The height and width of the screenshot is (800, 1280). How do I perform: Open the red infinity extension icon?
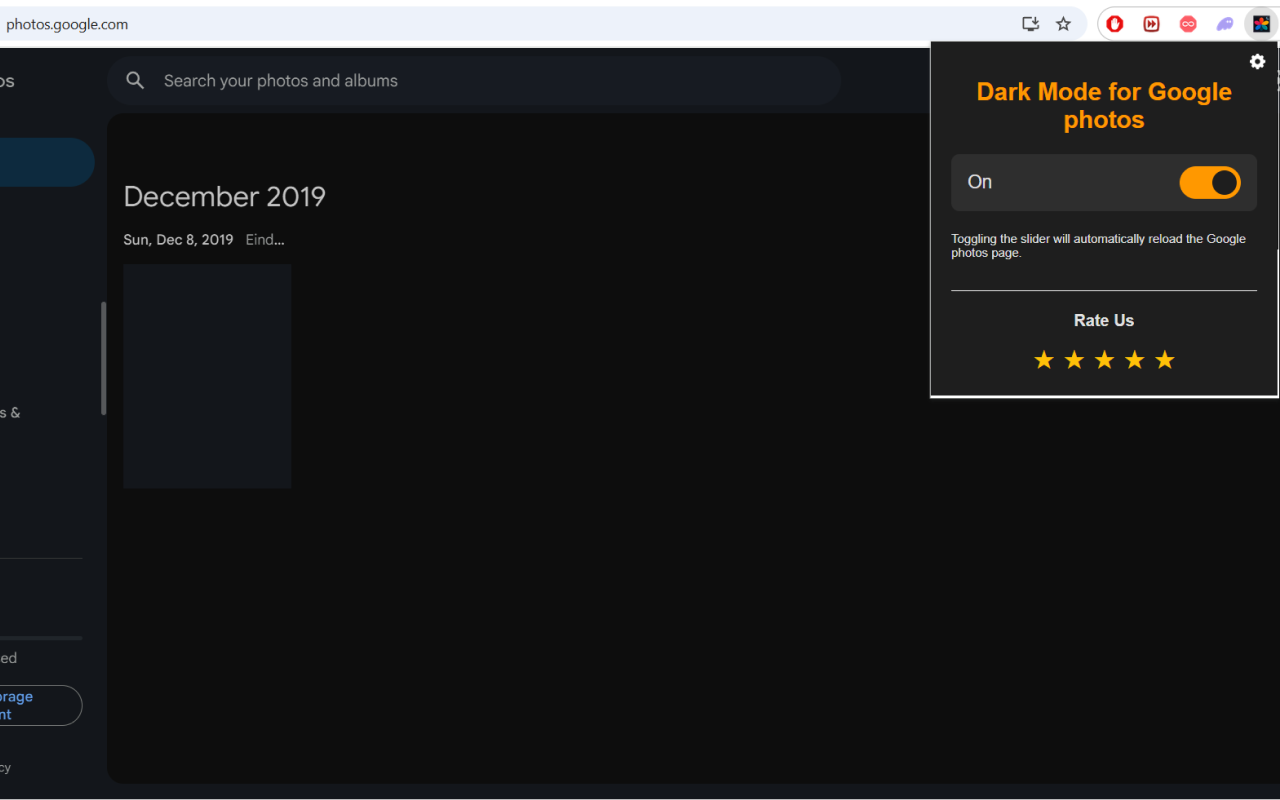point(1188,24)
